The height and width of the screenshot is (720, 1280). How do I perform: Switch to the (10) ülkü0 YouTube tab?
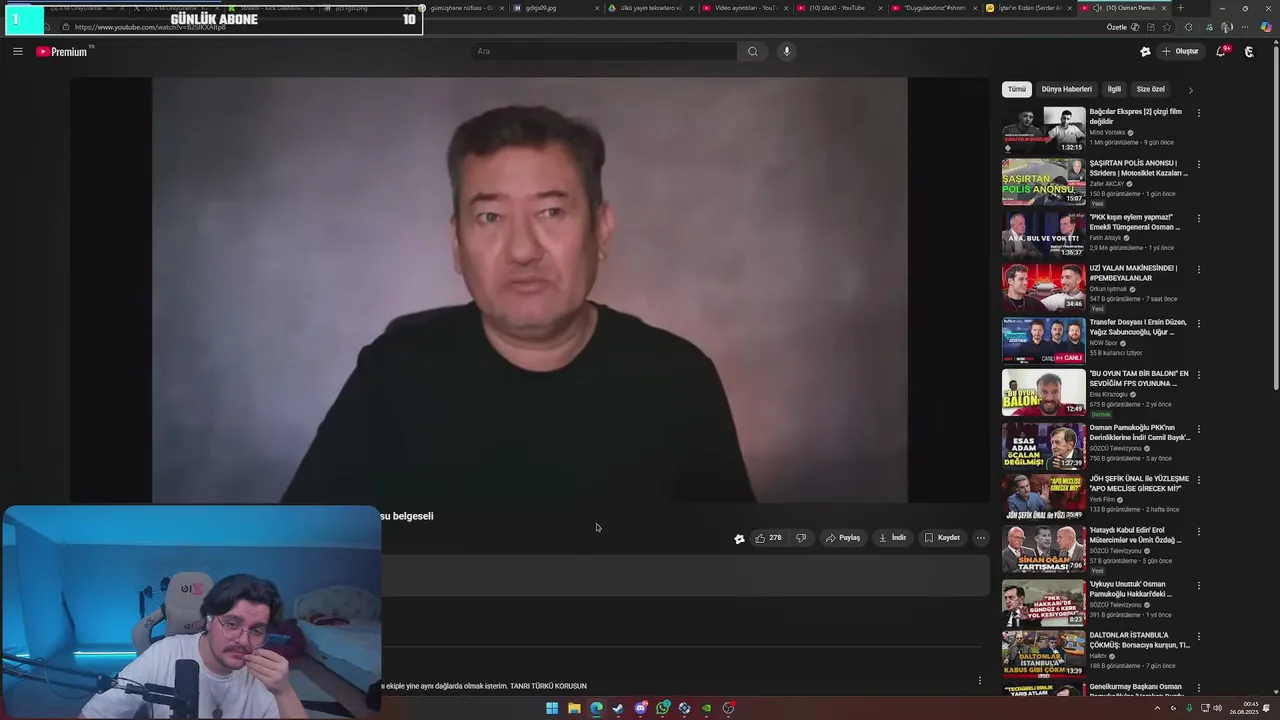[x=838, y=8]
